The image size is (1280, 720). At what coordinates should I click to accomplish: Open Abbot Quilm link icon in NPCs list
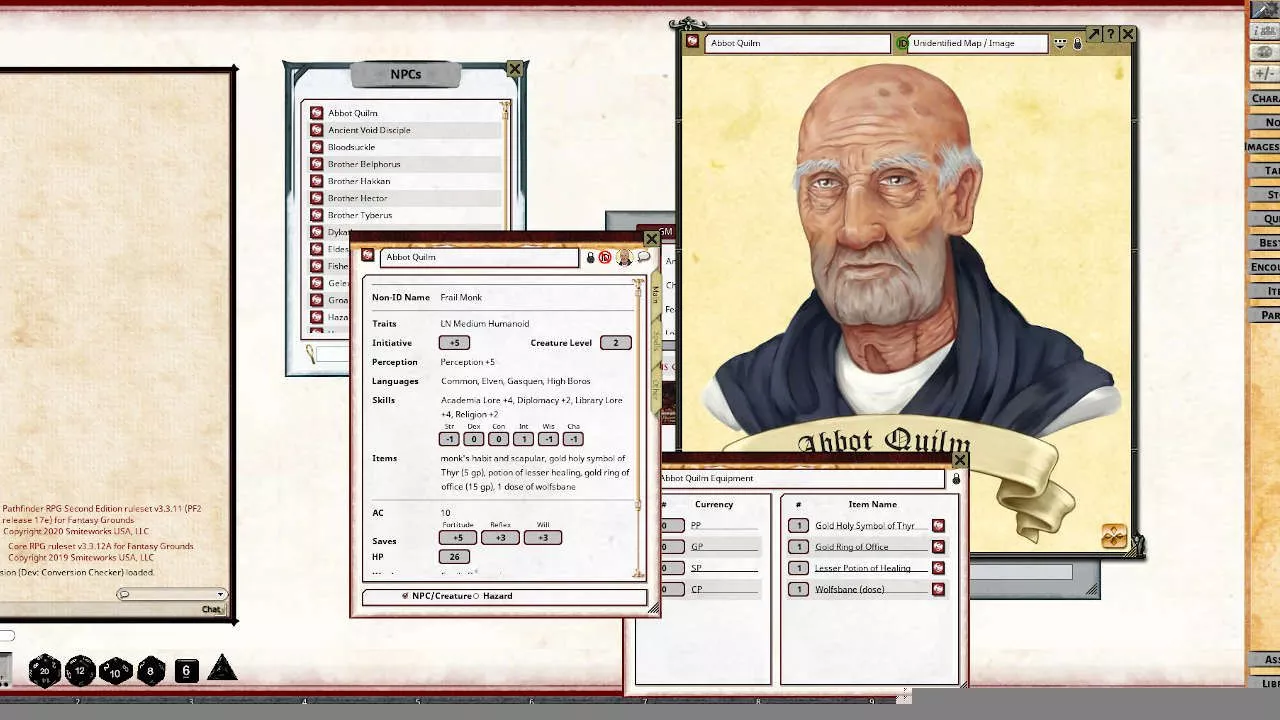316,113
